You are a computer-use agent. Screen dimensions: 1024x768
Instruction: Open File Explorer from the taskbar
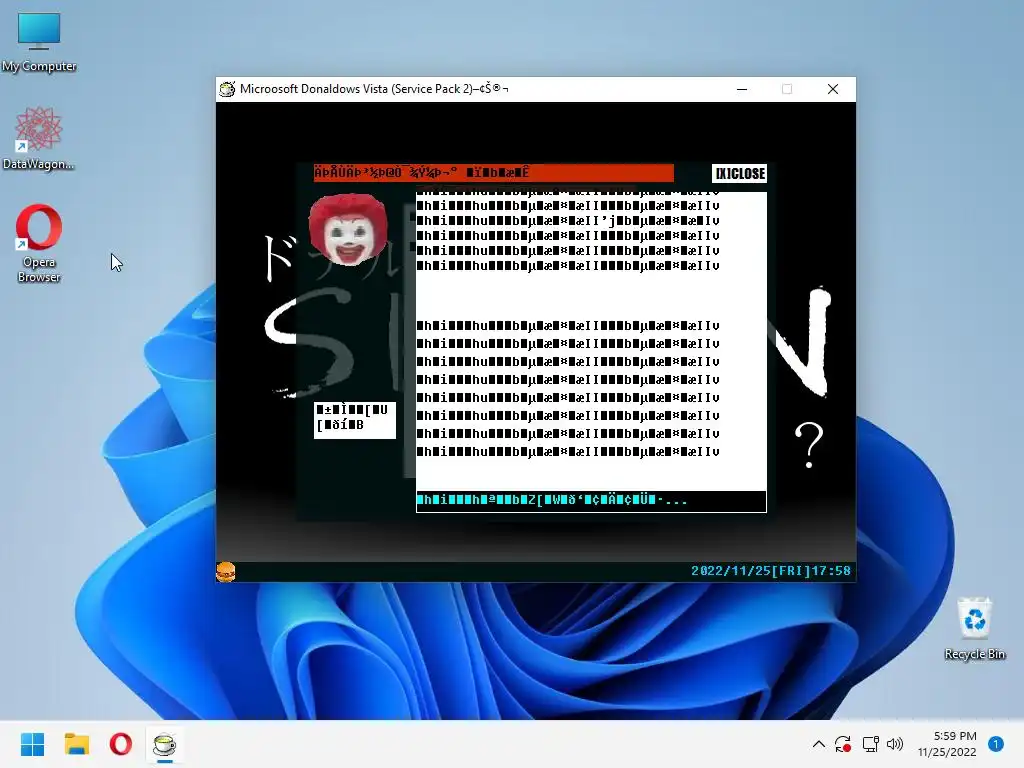(76, 744)
